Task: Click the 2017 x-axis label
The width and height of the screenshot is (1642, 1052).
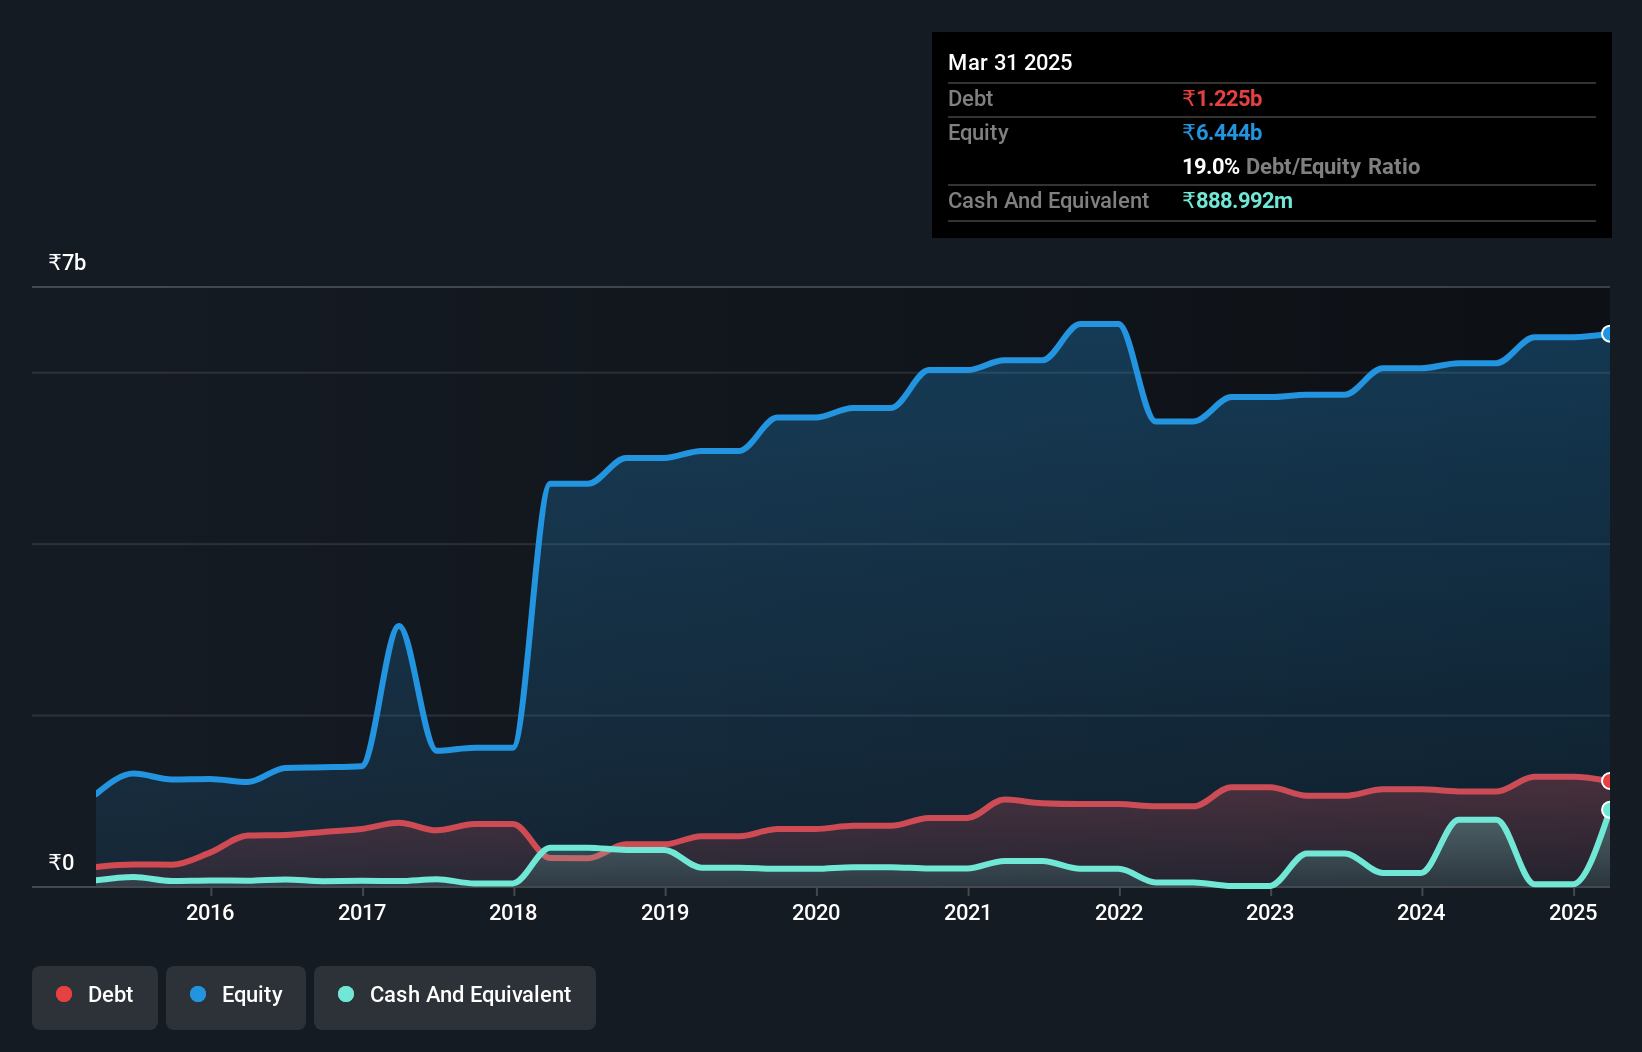Action: coord(362,912)
